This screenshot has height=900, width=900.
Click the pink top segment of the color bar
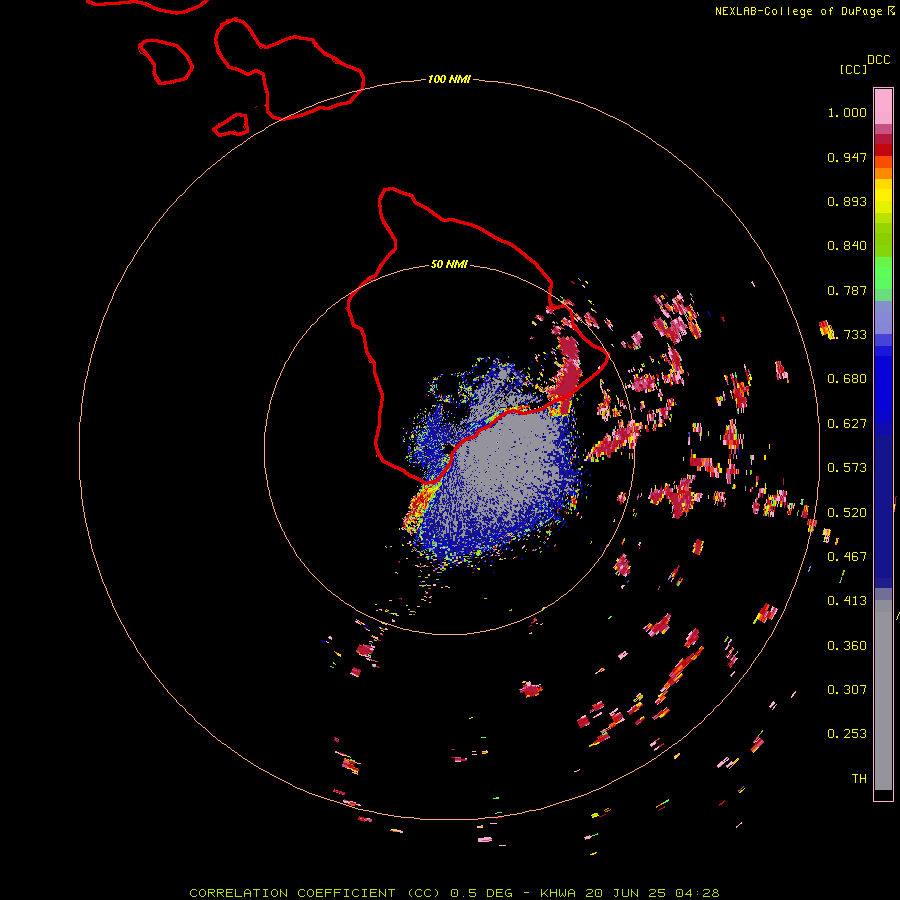(883, 107)
